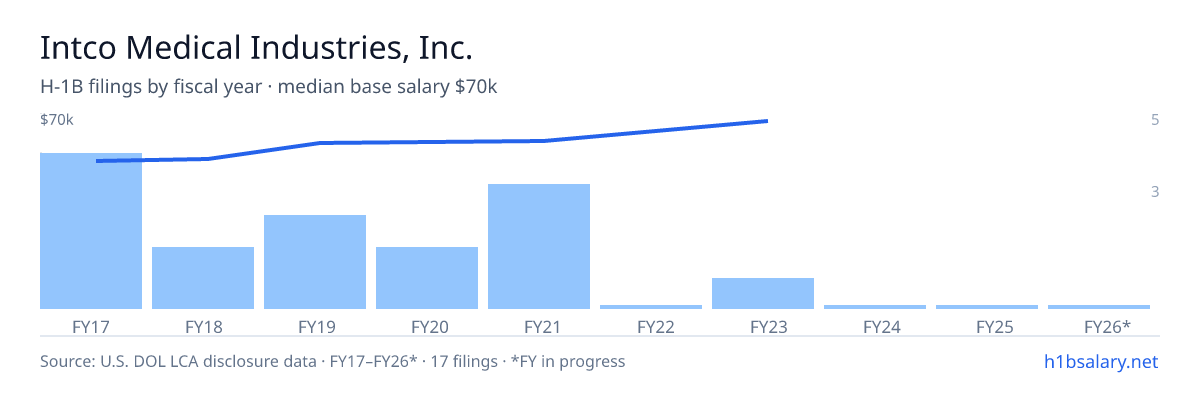Screen dimensions: 1200x400
Task: Click the FY26* bar stub
Action: [x=1099, y=307]
